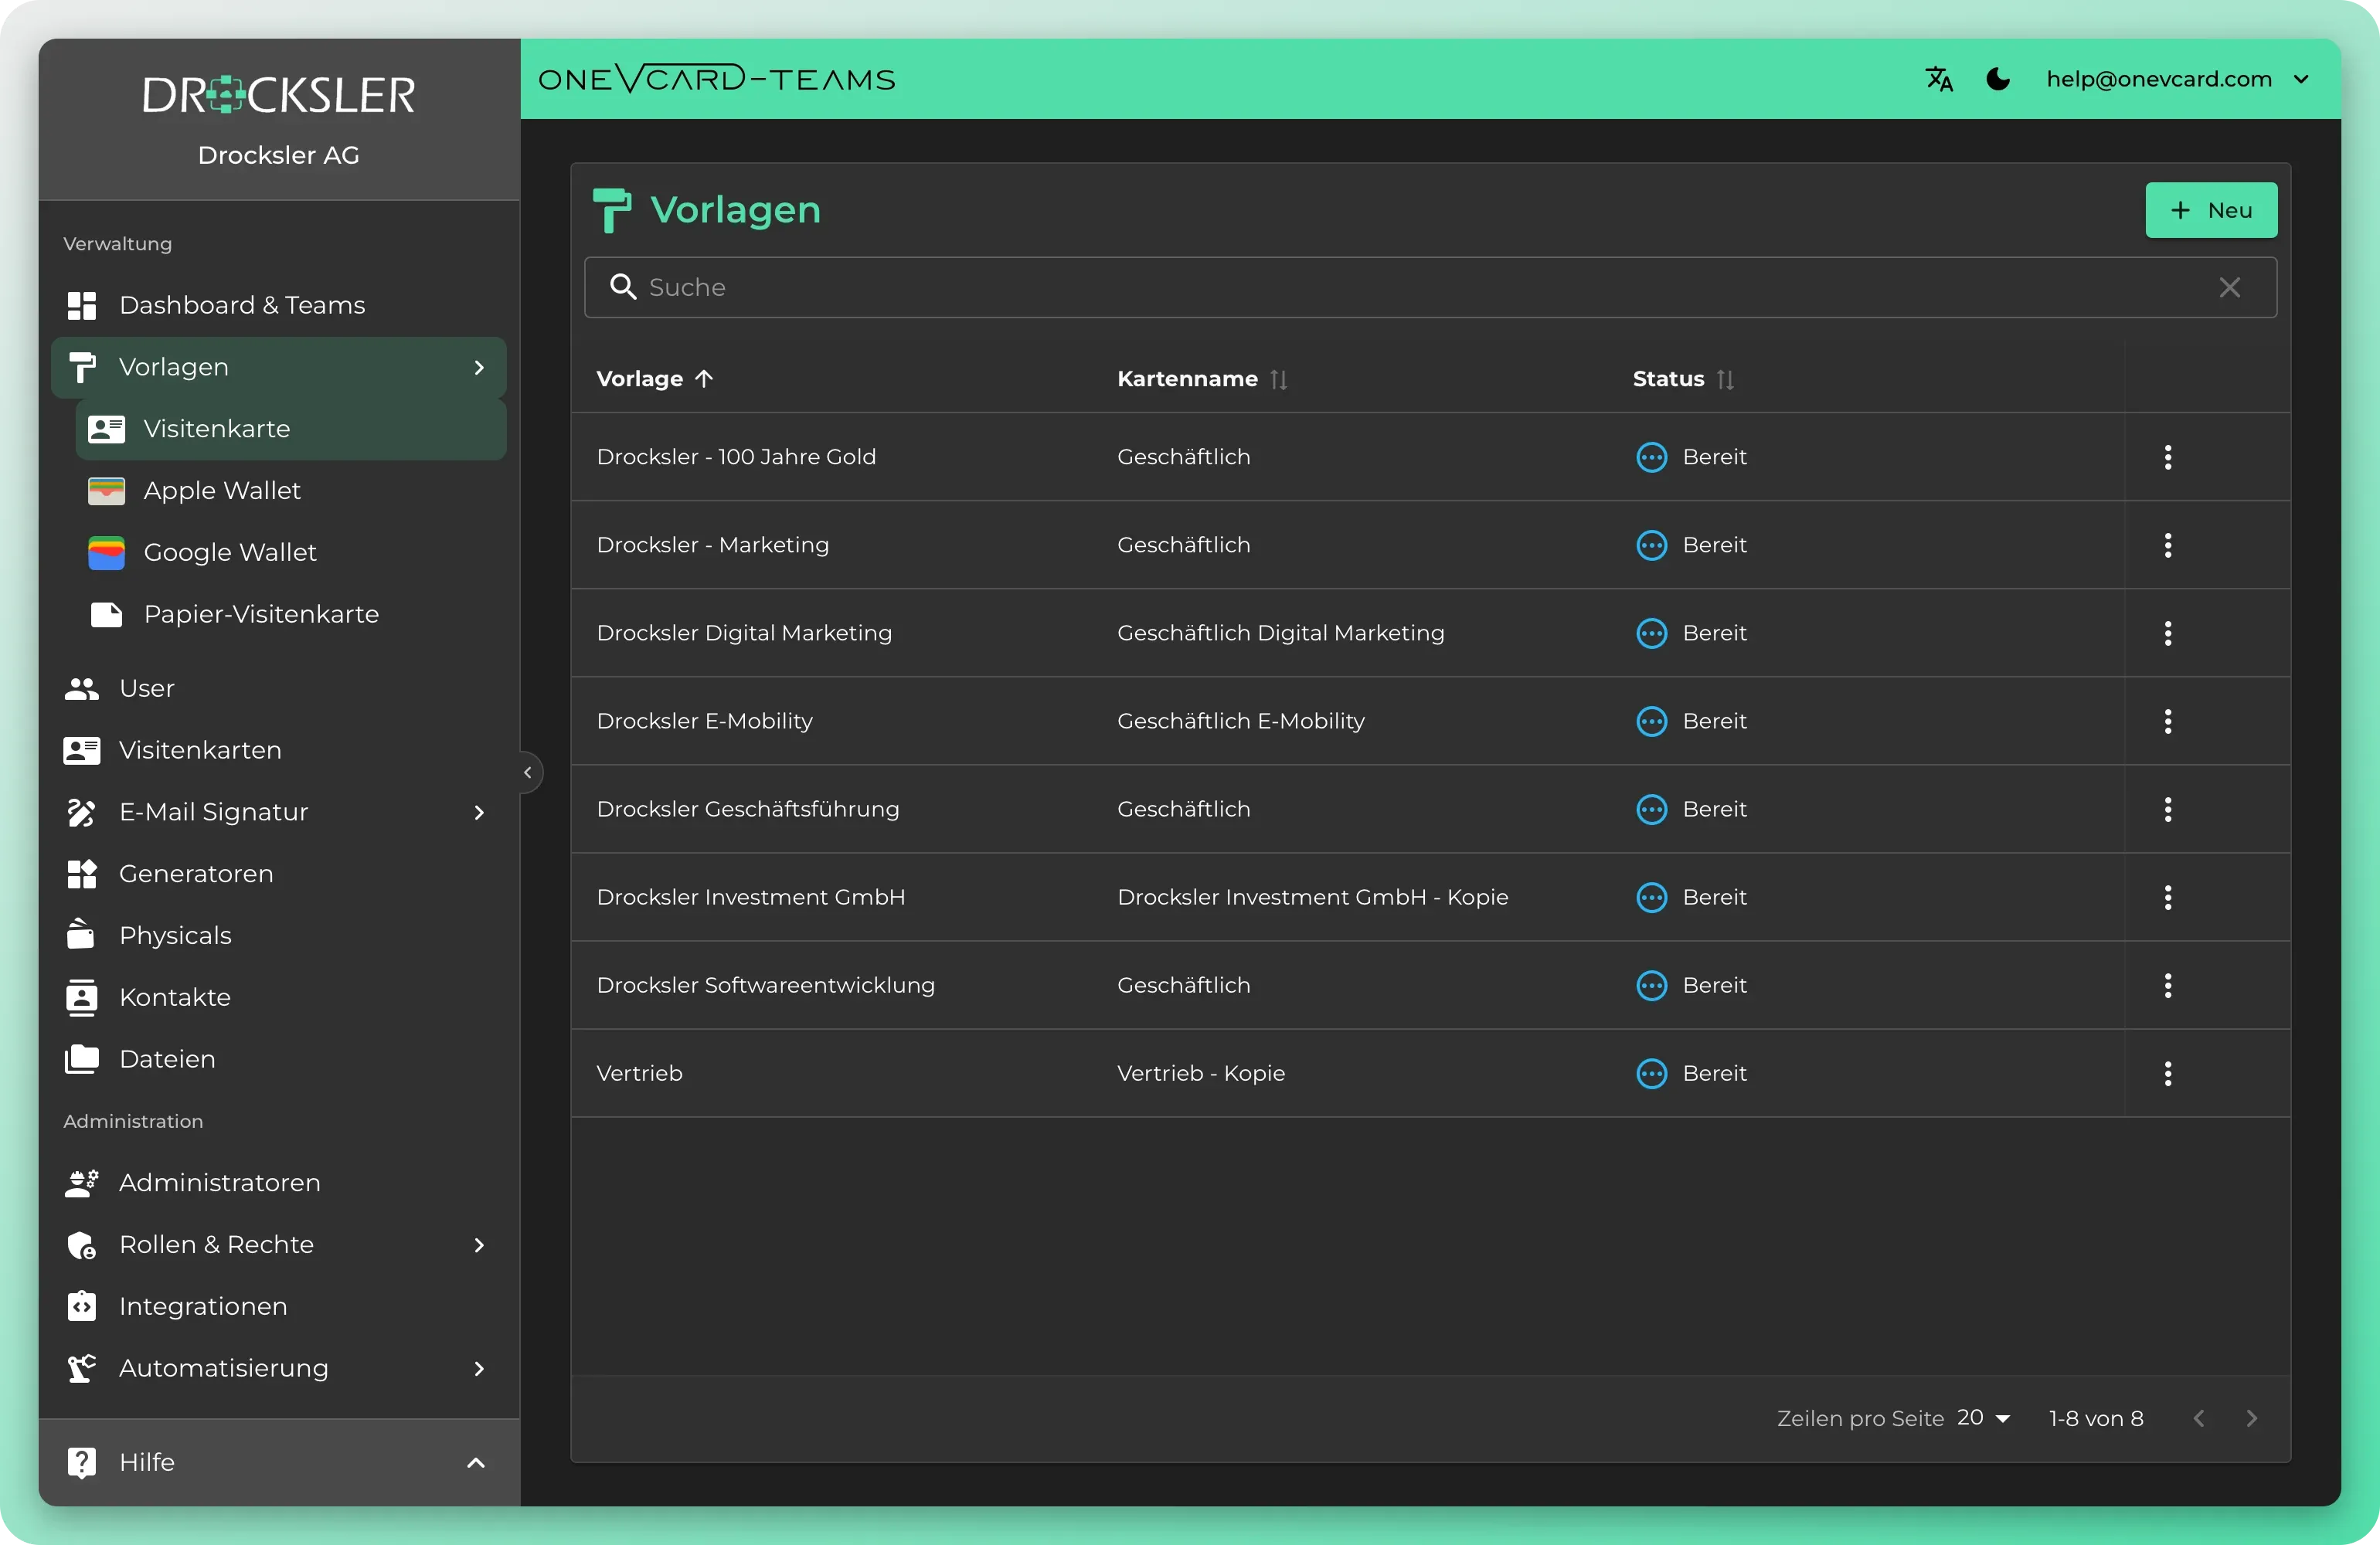The width and height of the screenshot is (2380, 1545).
Task: Click status icon of the Vertrieb row
Action: (x=1651, y=1073)
